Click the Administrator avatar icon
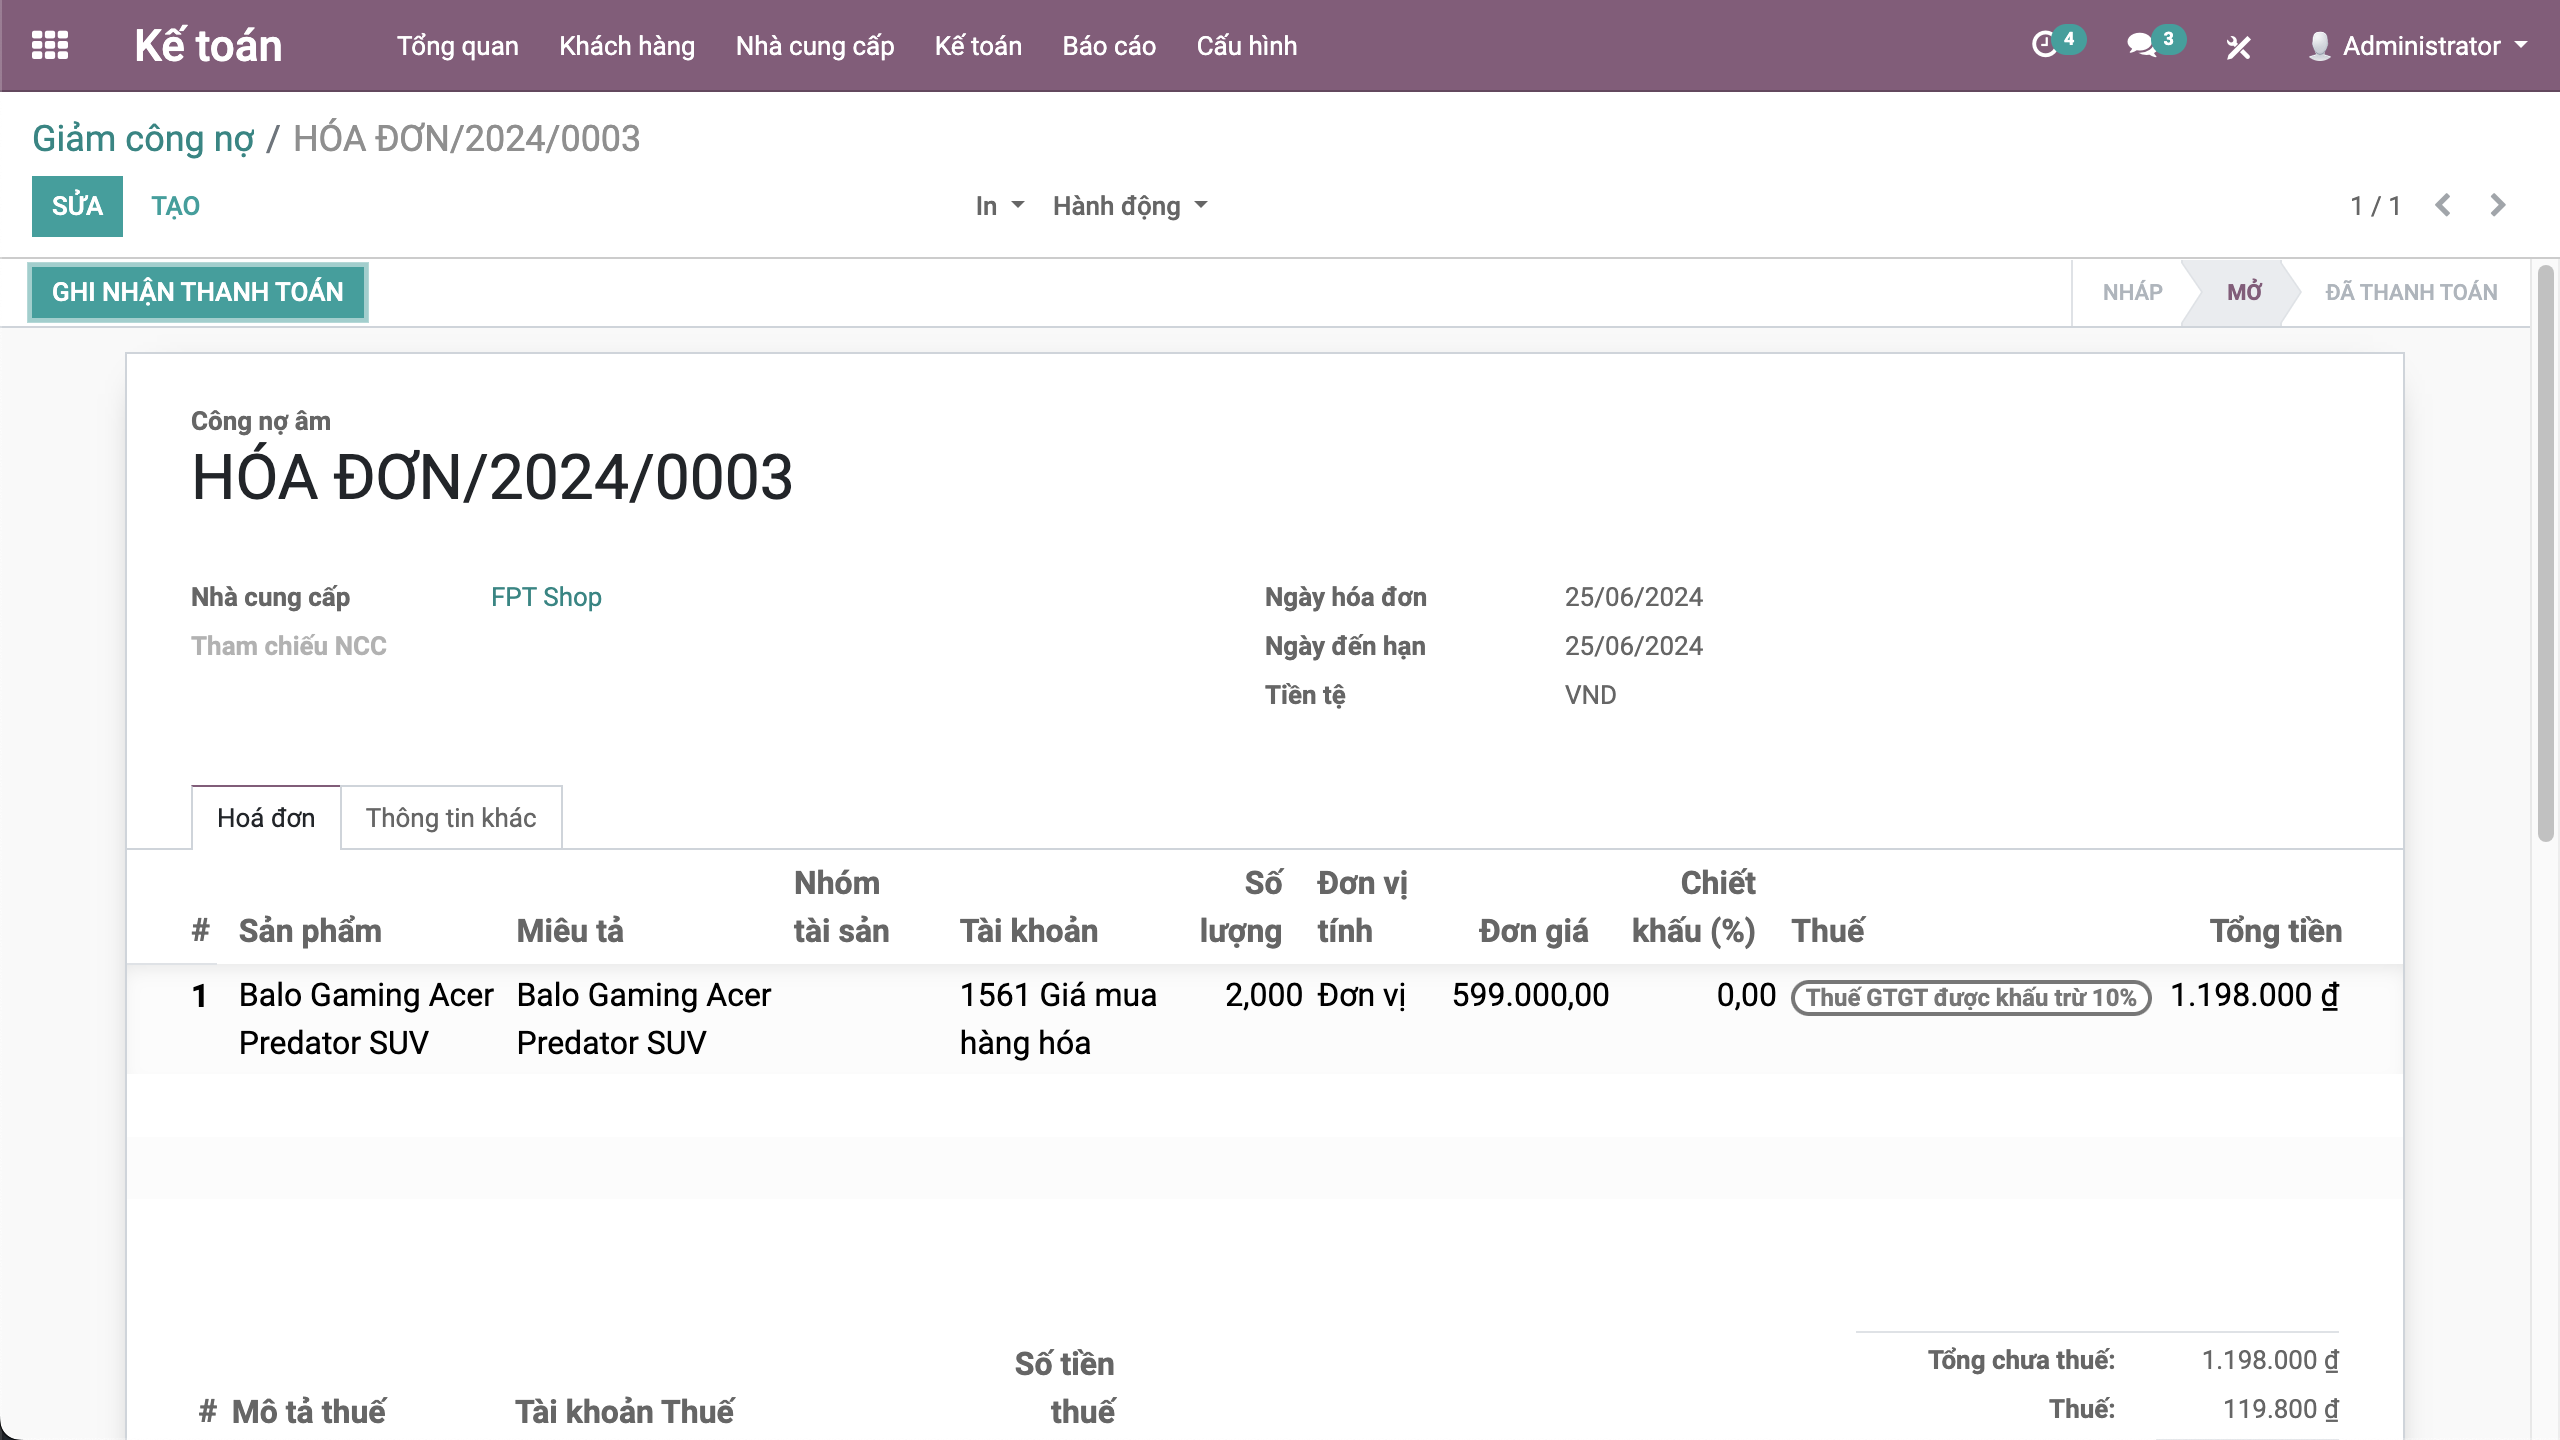The width and height of the screenshot is (2560, 1440). 2319,46
